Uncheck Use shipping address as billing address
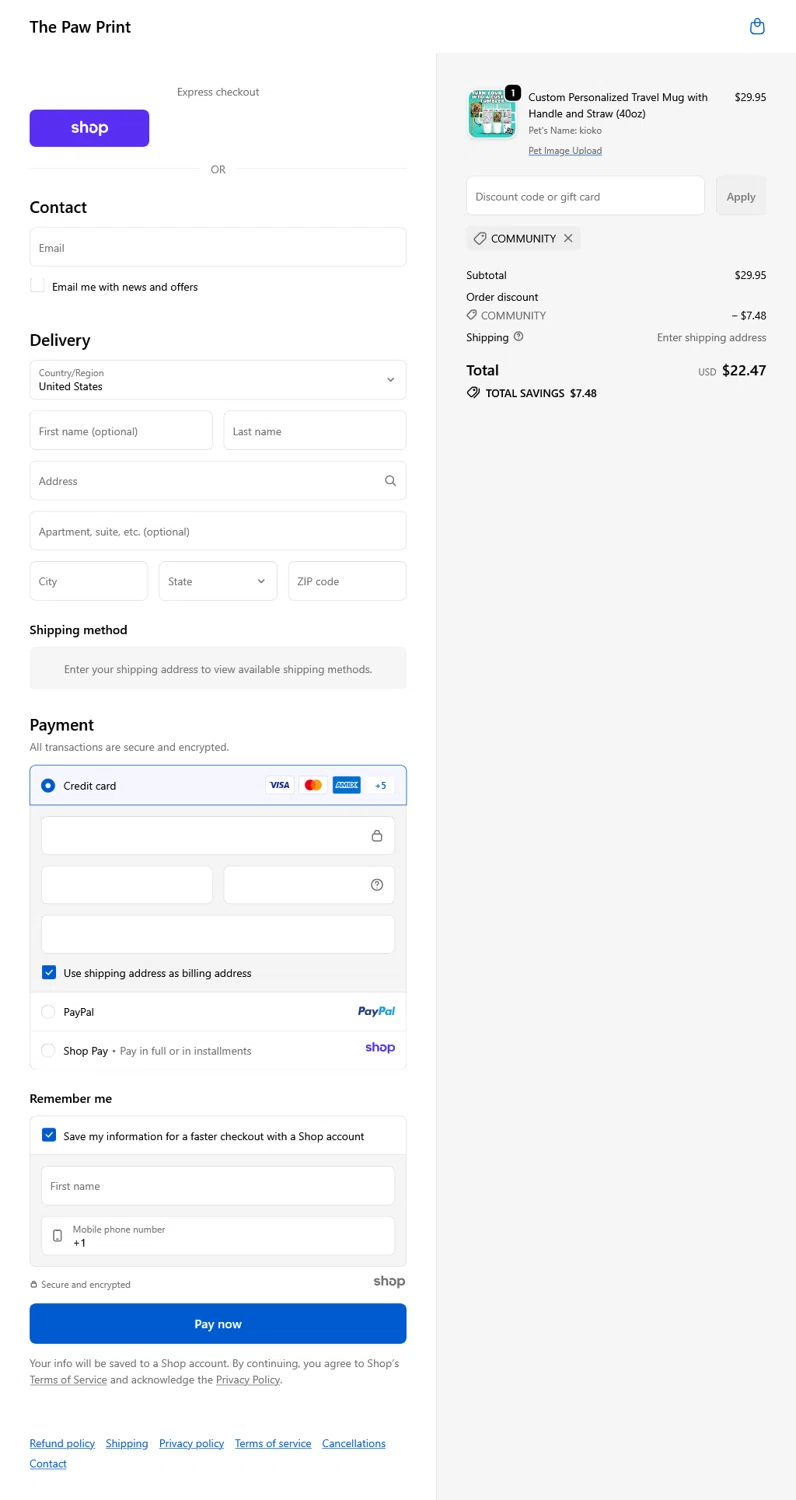The width and height of the screenshot is (796, 1500). [x=49, y=972]
